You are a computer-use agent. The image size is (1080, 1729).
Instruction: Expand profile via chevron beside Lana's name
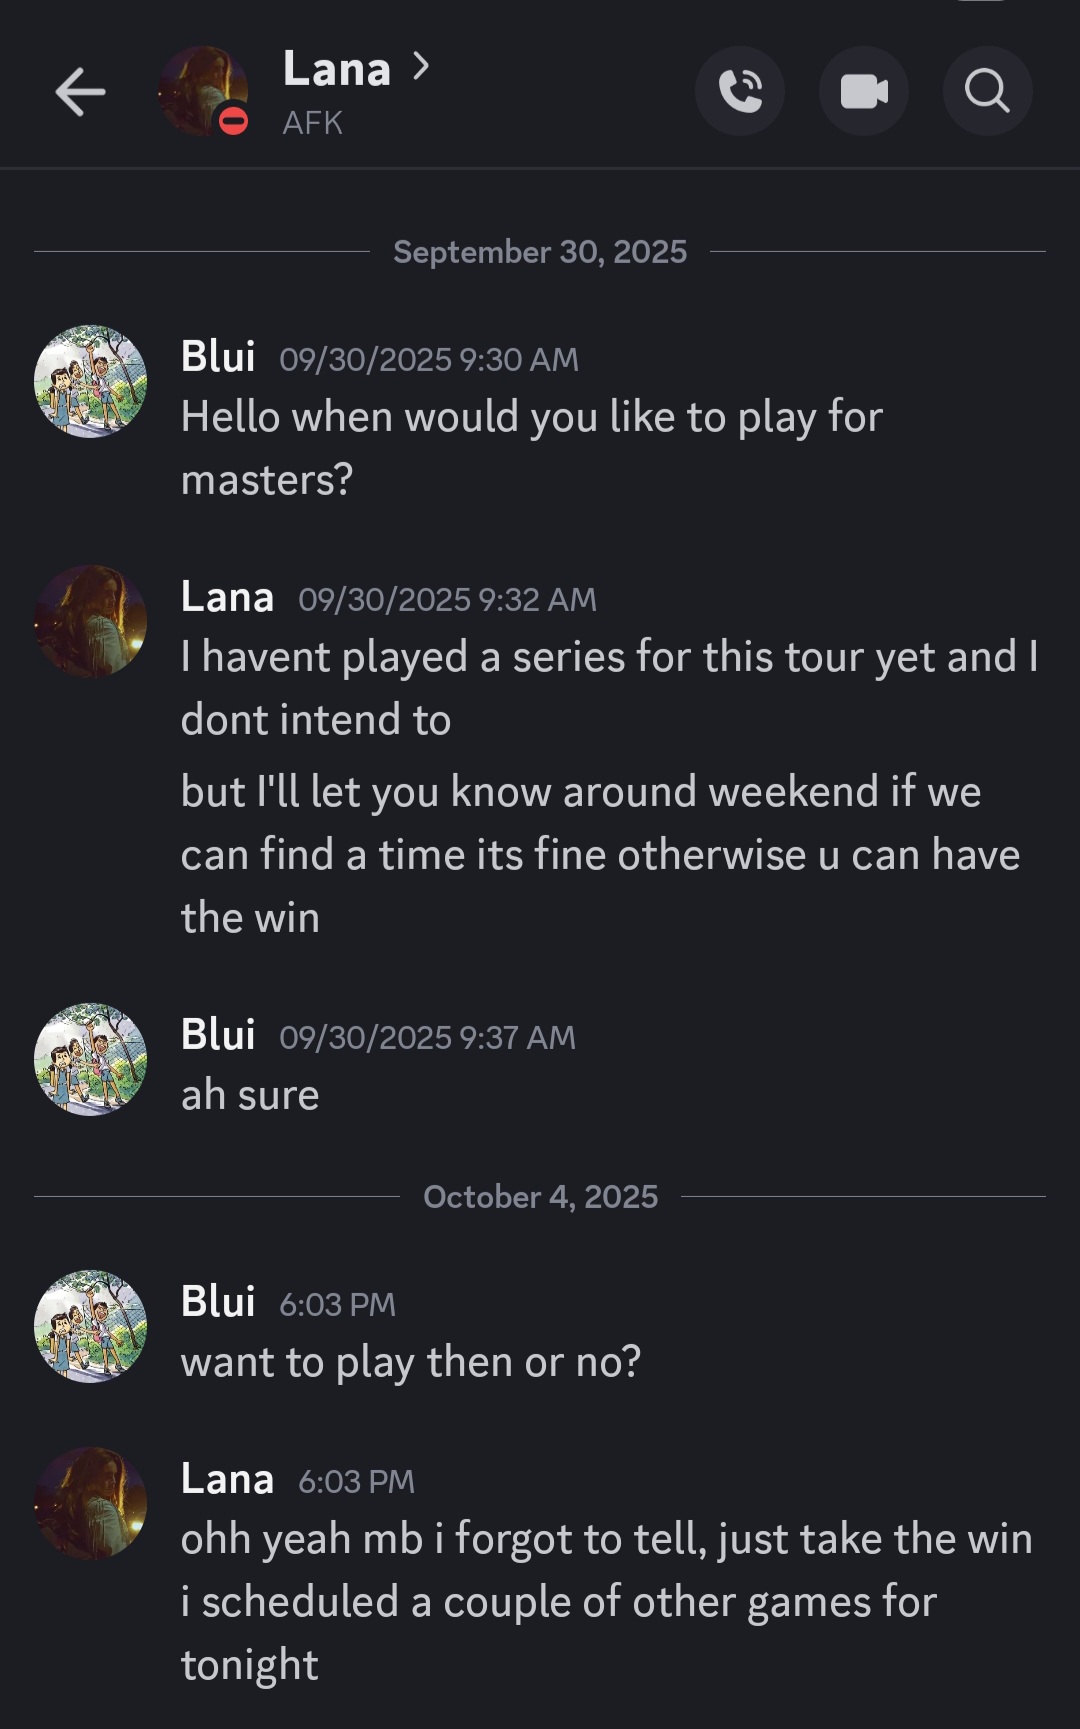[421, 67]
